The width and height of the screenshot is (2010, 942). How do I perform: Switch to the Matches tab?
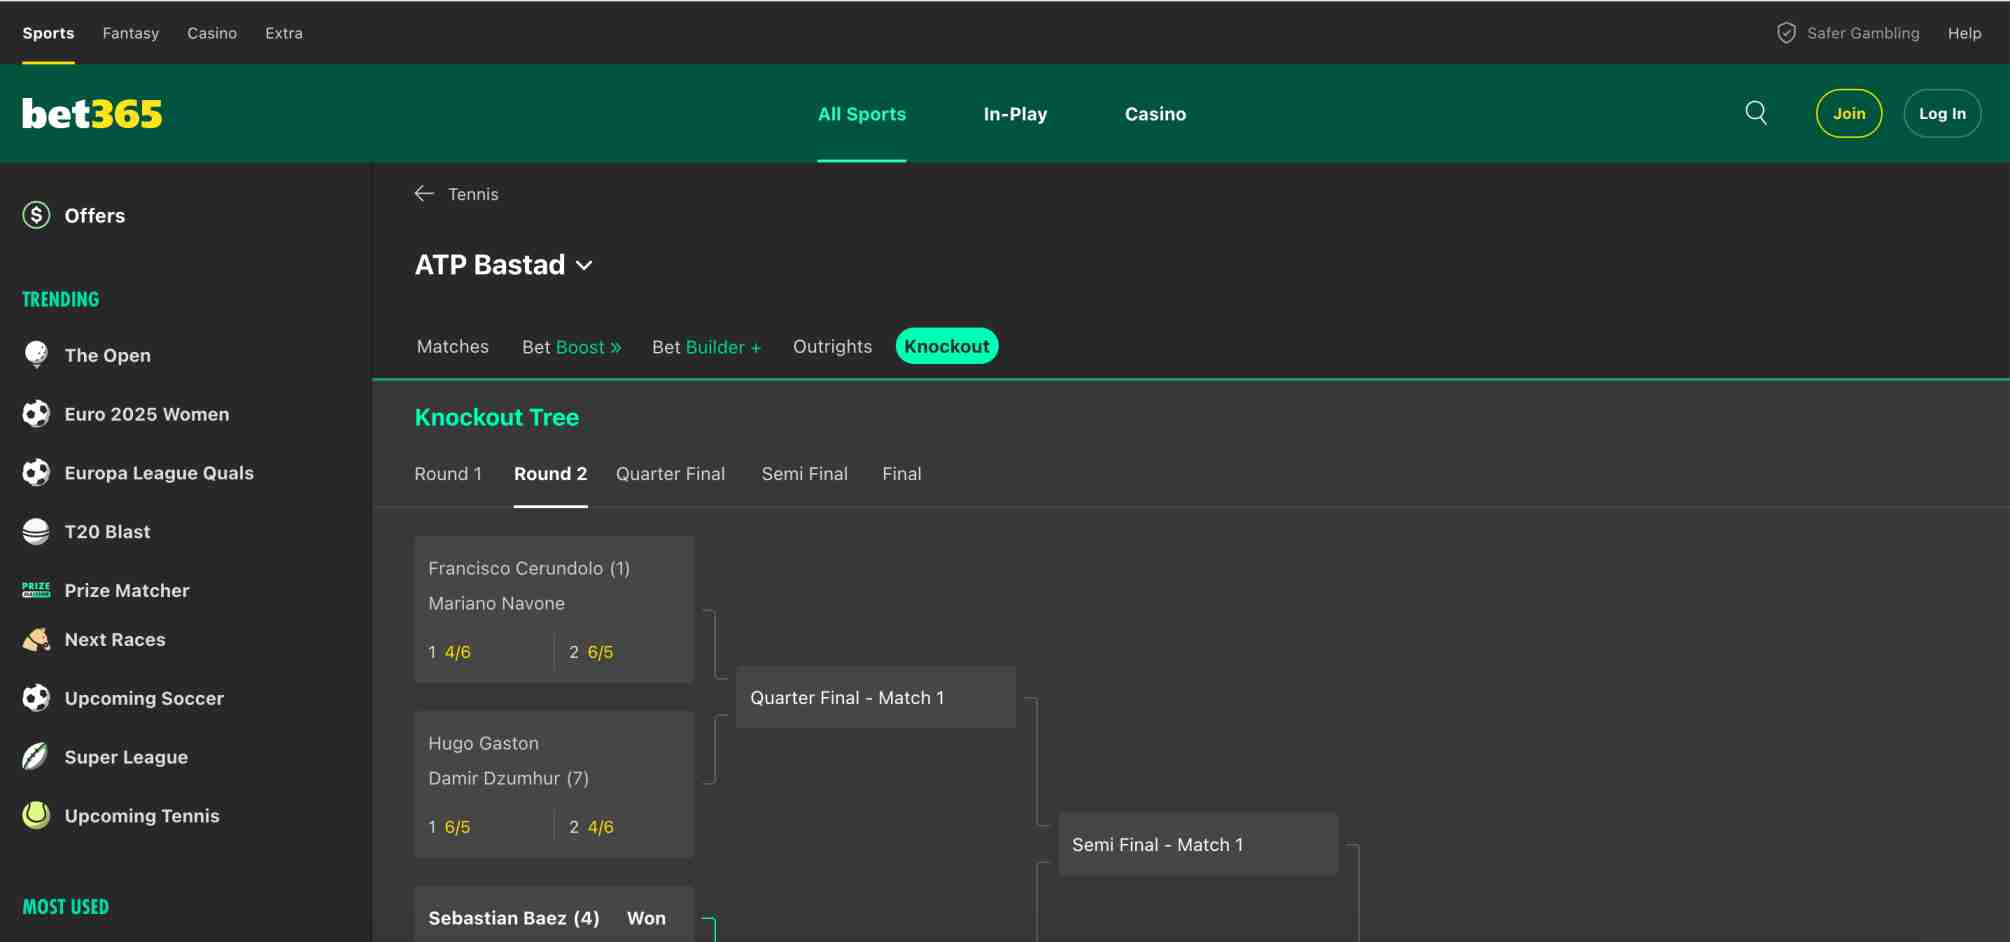453,346
